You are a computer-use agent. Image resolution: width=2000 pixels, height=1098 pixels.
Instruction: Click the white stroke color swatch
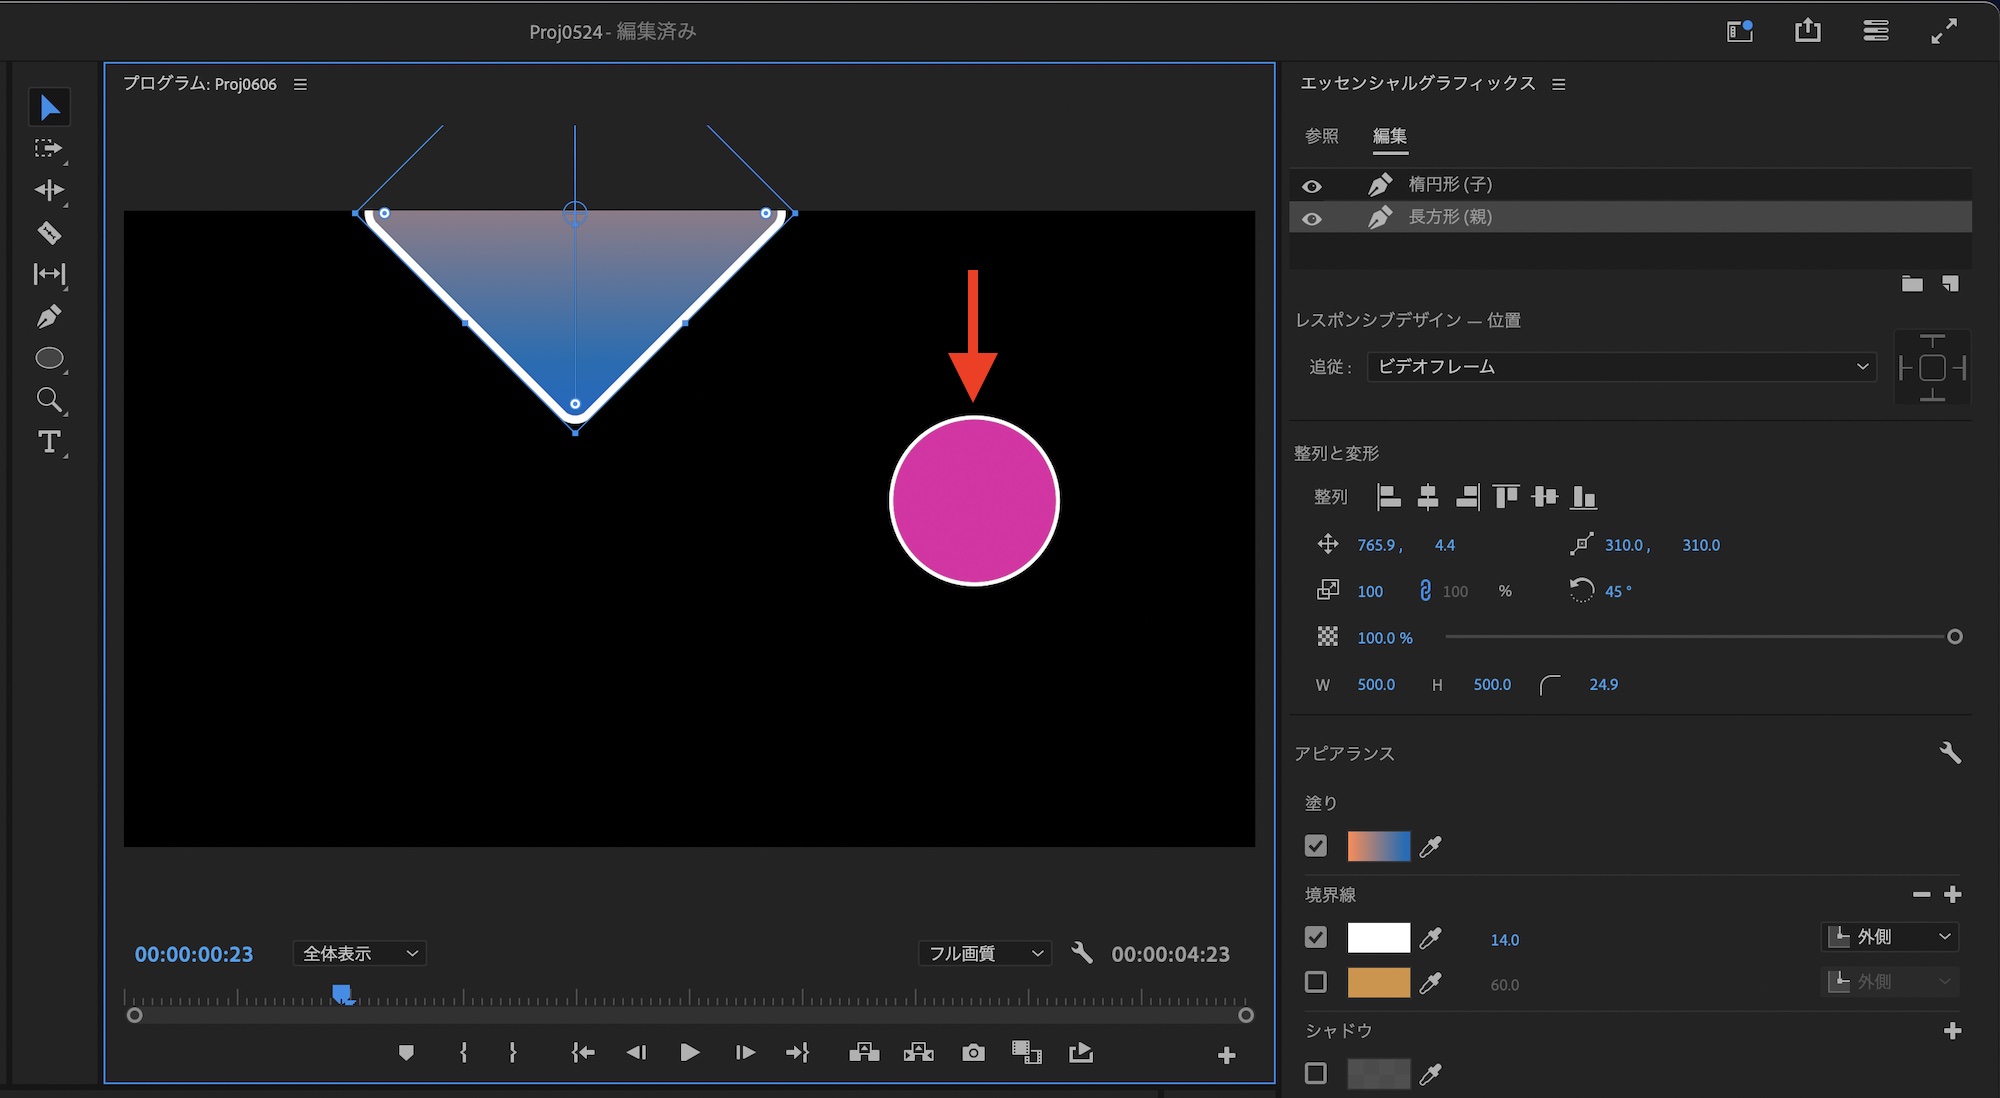coord(1378,938)
